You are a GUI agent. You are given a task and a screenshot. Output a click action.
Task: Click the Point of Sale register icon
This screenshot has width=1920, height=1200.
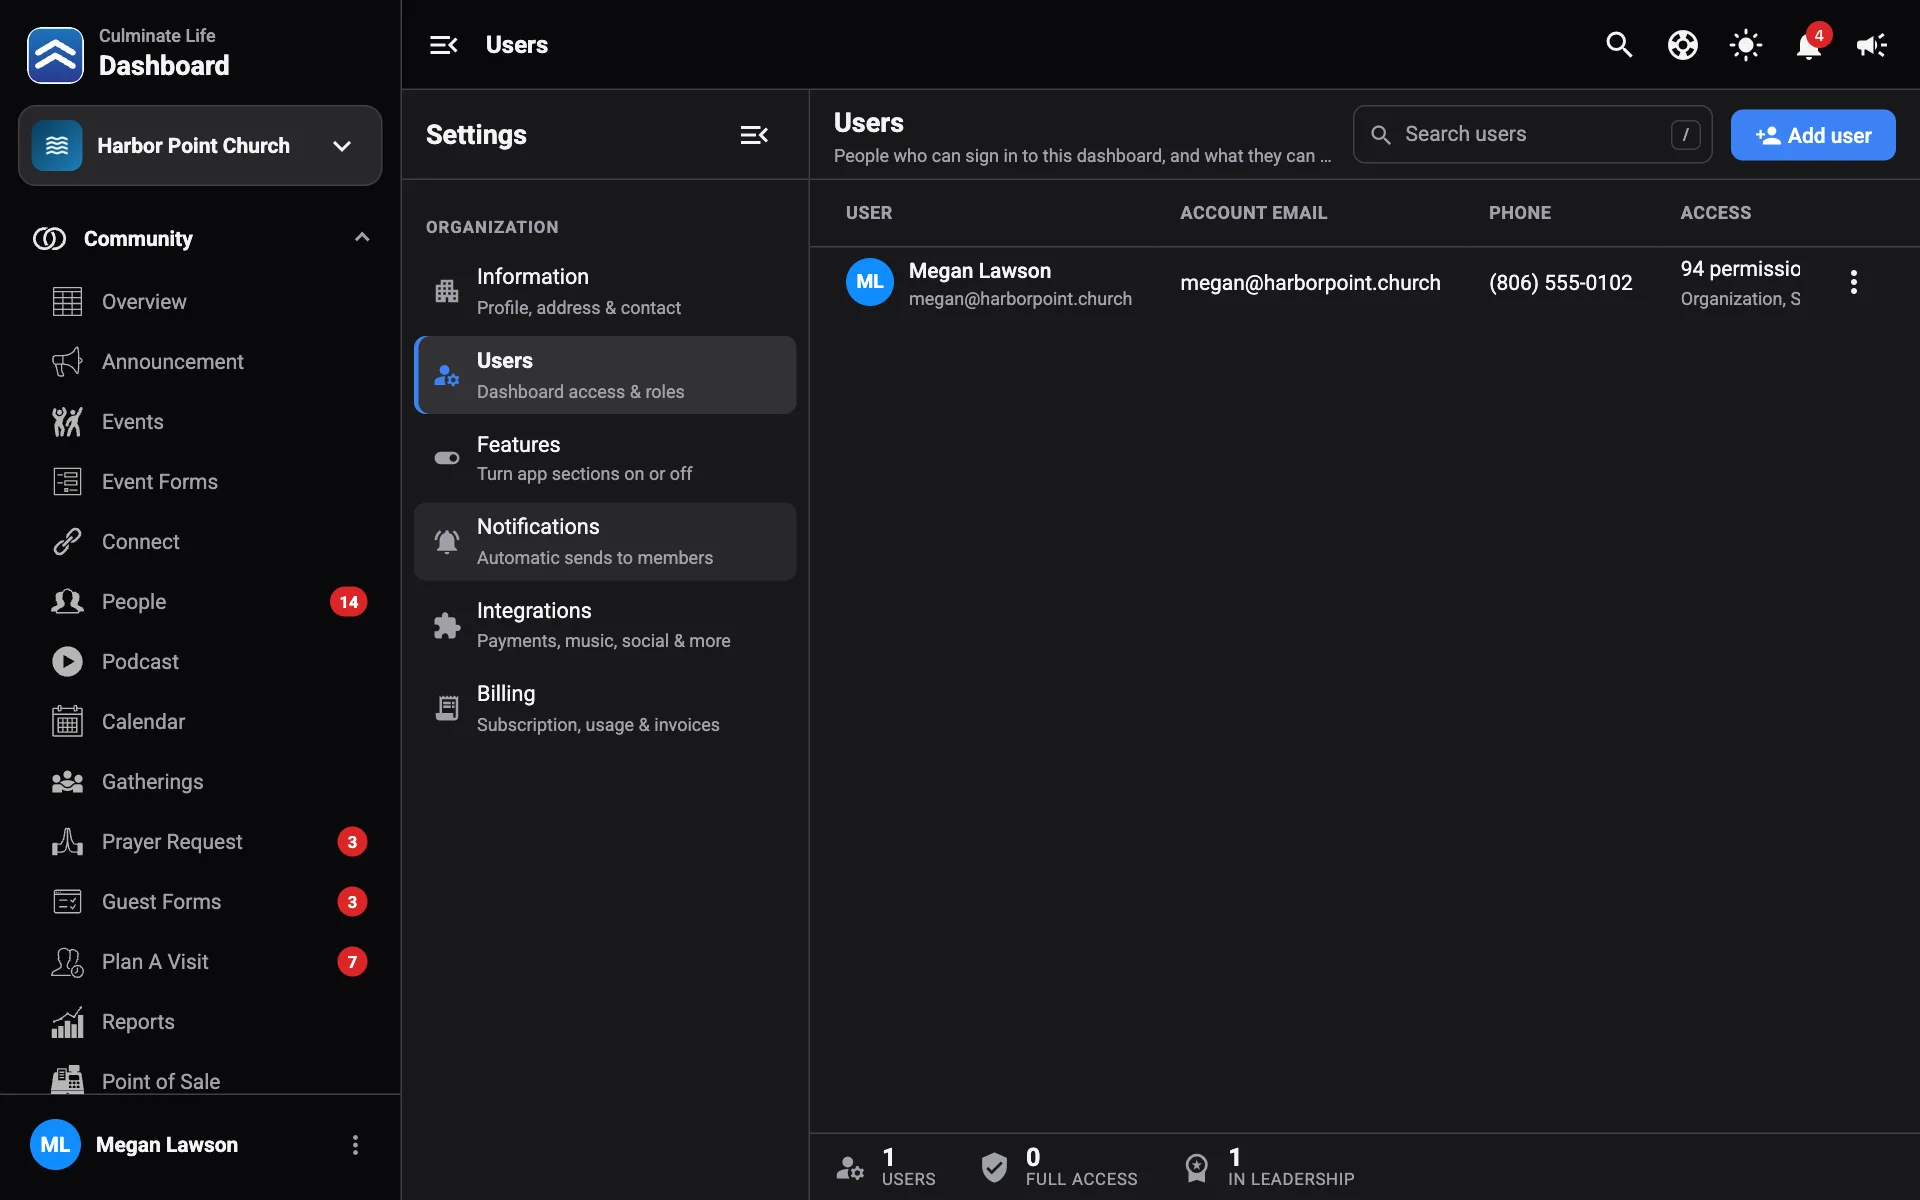click(67, 1080)
